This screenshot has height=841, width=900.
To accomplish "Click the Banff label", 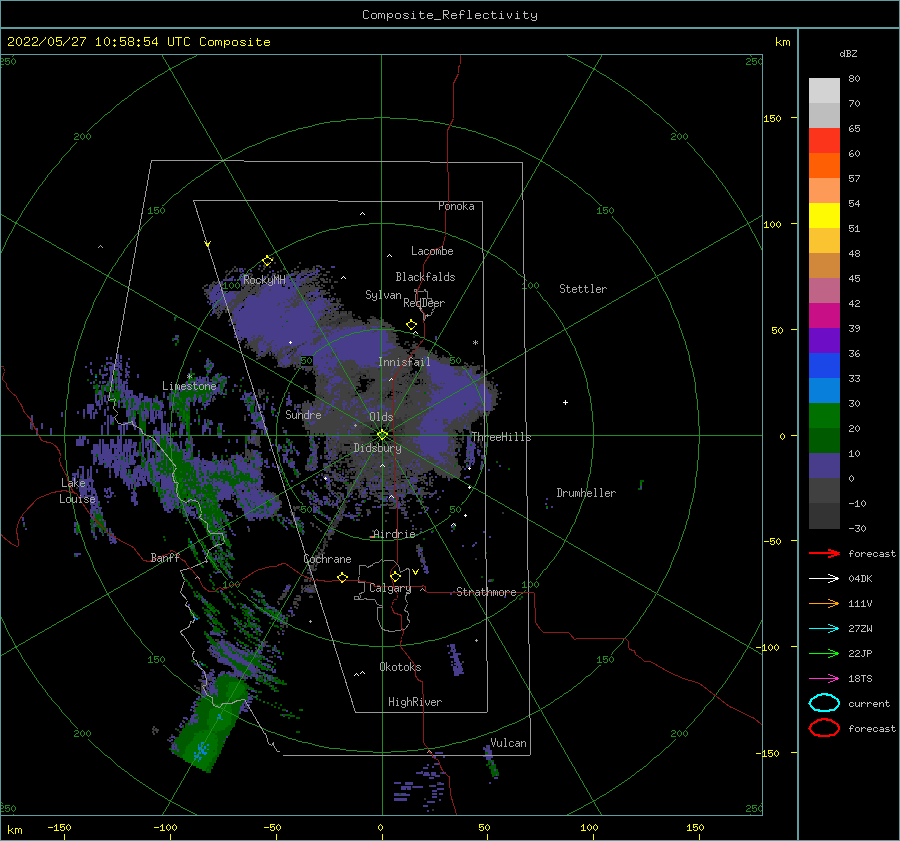I will [x=165, y=557].
